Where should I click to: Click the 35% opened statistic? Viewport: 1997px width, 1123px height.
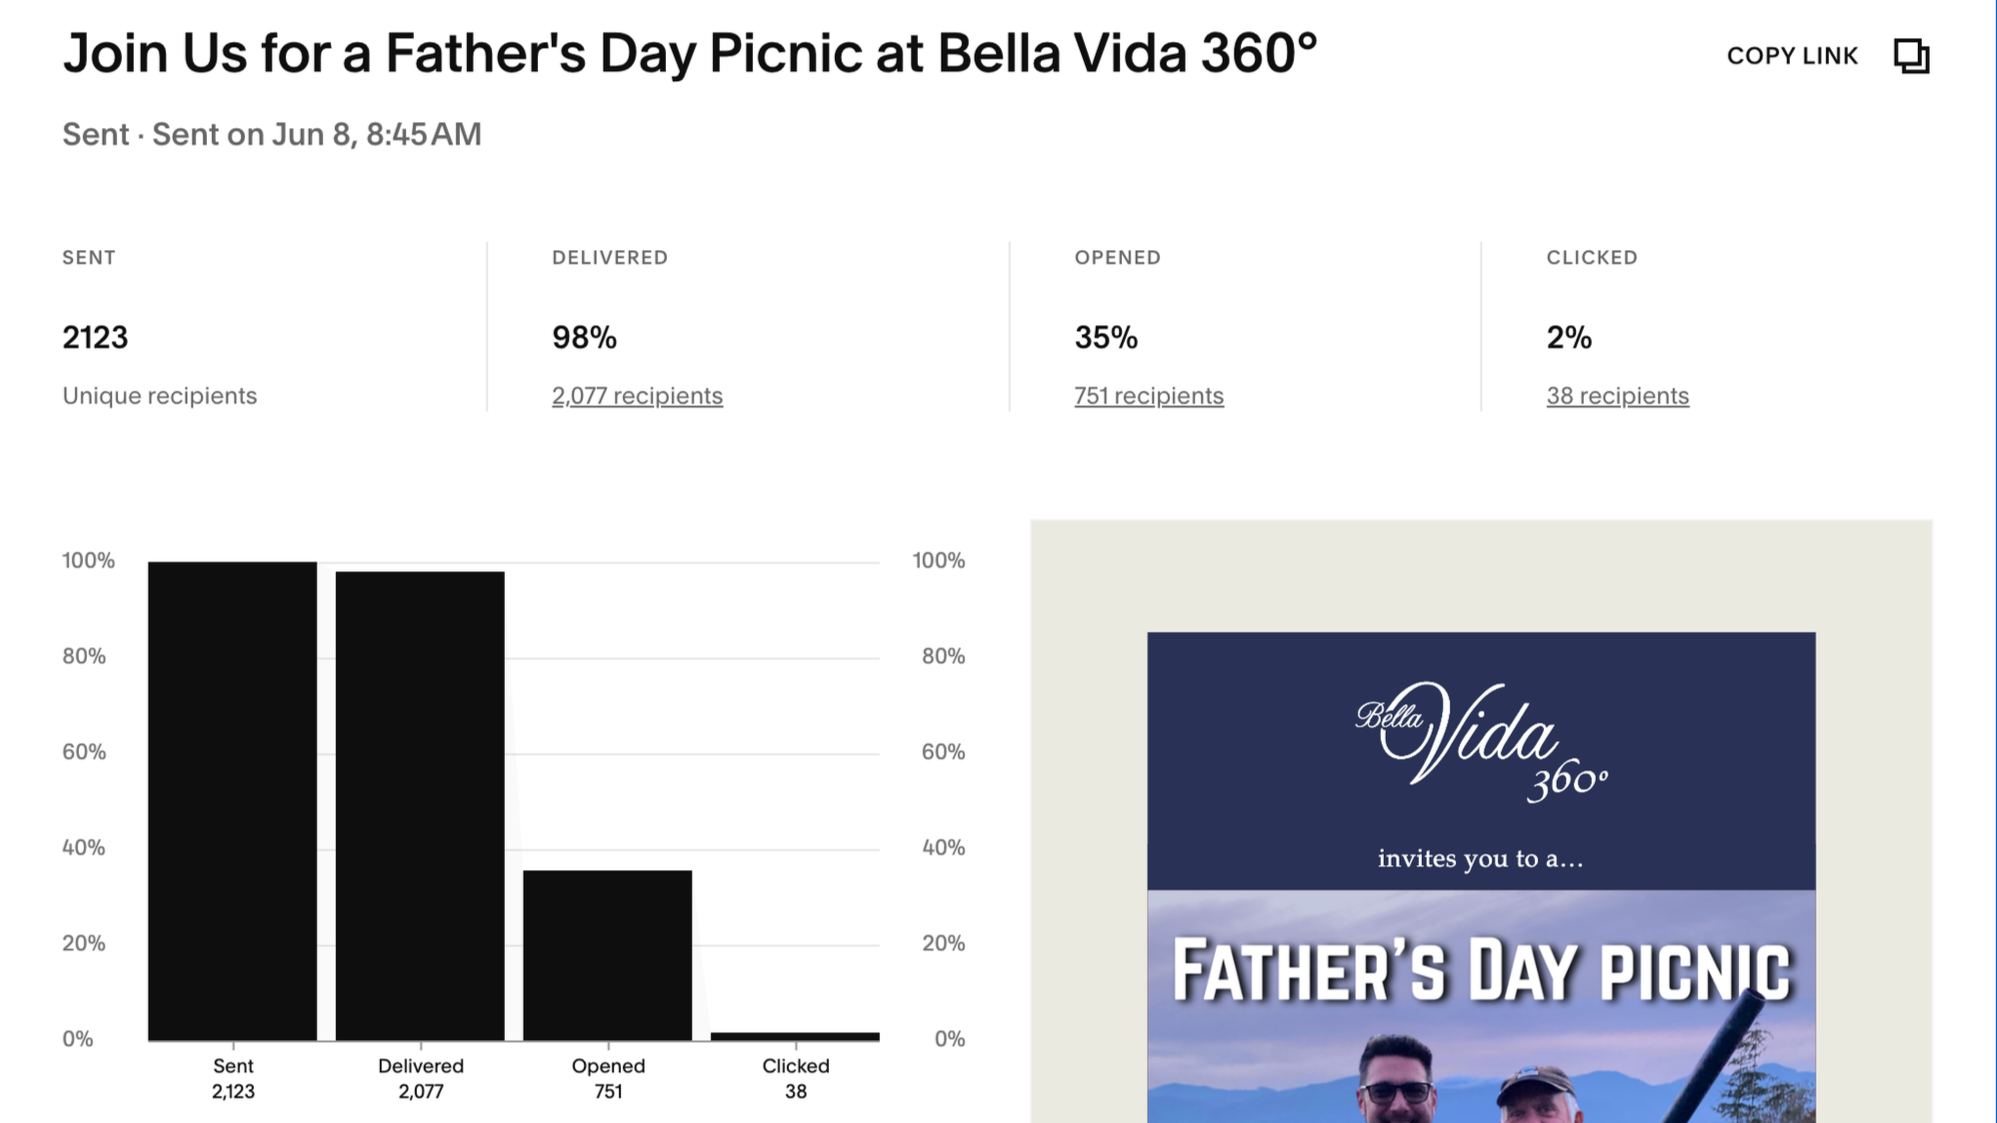tap(1106, 338)
